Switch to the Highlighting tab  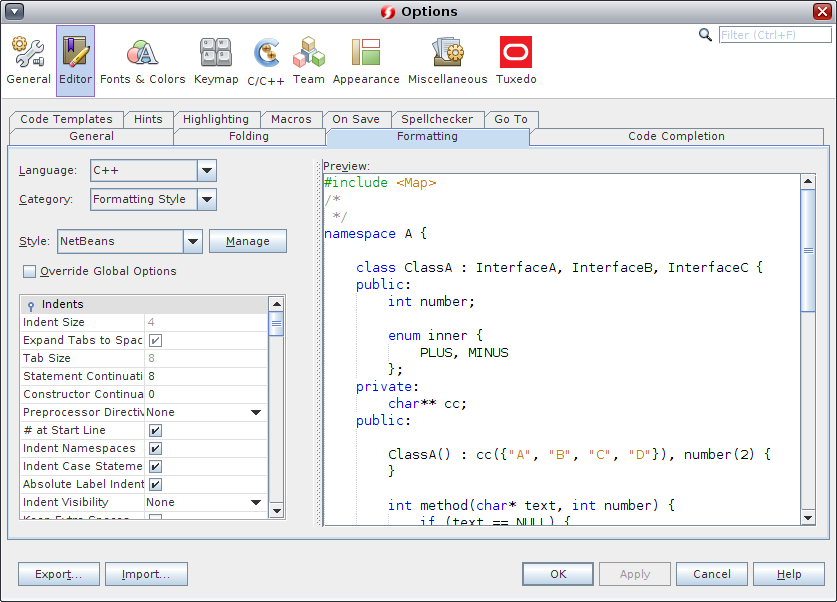pos(216,119)
